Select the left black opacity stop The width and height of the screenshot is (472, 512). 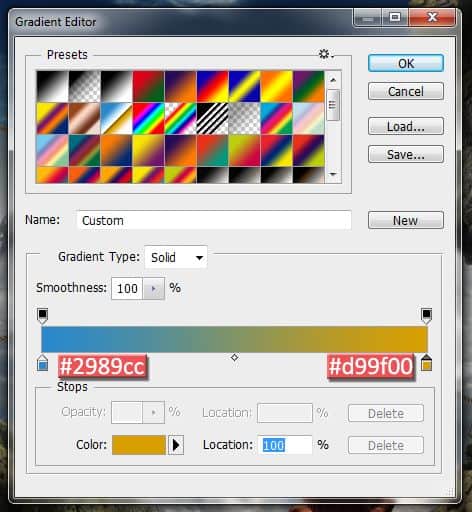tap(43, 316)
